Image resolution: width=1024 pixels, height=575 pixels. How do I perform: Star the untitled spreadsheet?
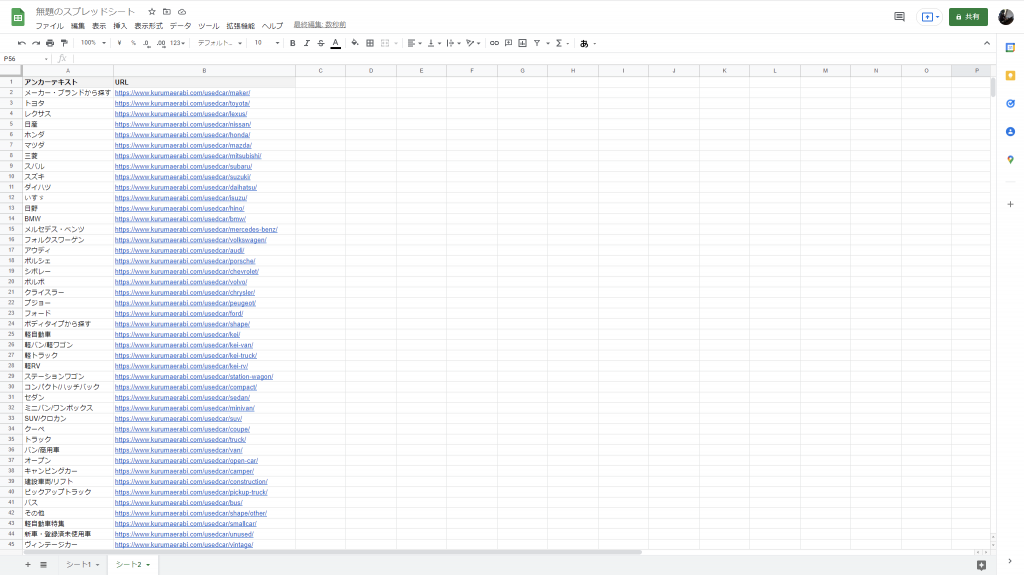point(152,12)
